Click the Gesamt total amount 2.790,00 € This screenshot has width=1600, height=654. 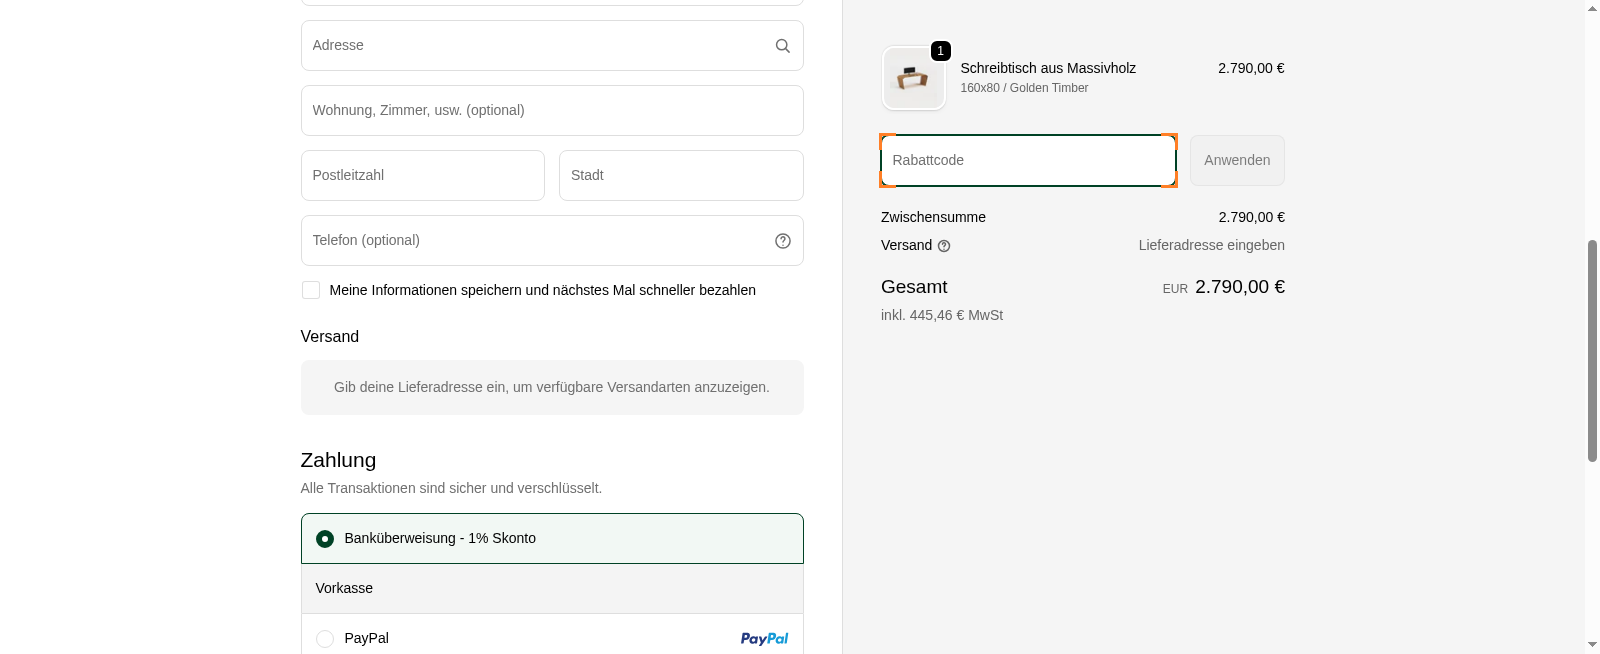[1240, 287]
